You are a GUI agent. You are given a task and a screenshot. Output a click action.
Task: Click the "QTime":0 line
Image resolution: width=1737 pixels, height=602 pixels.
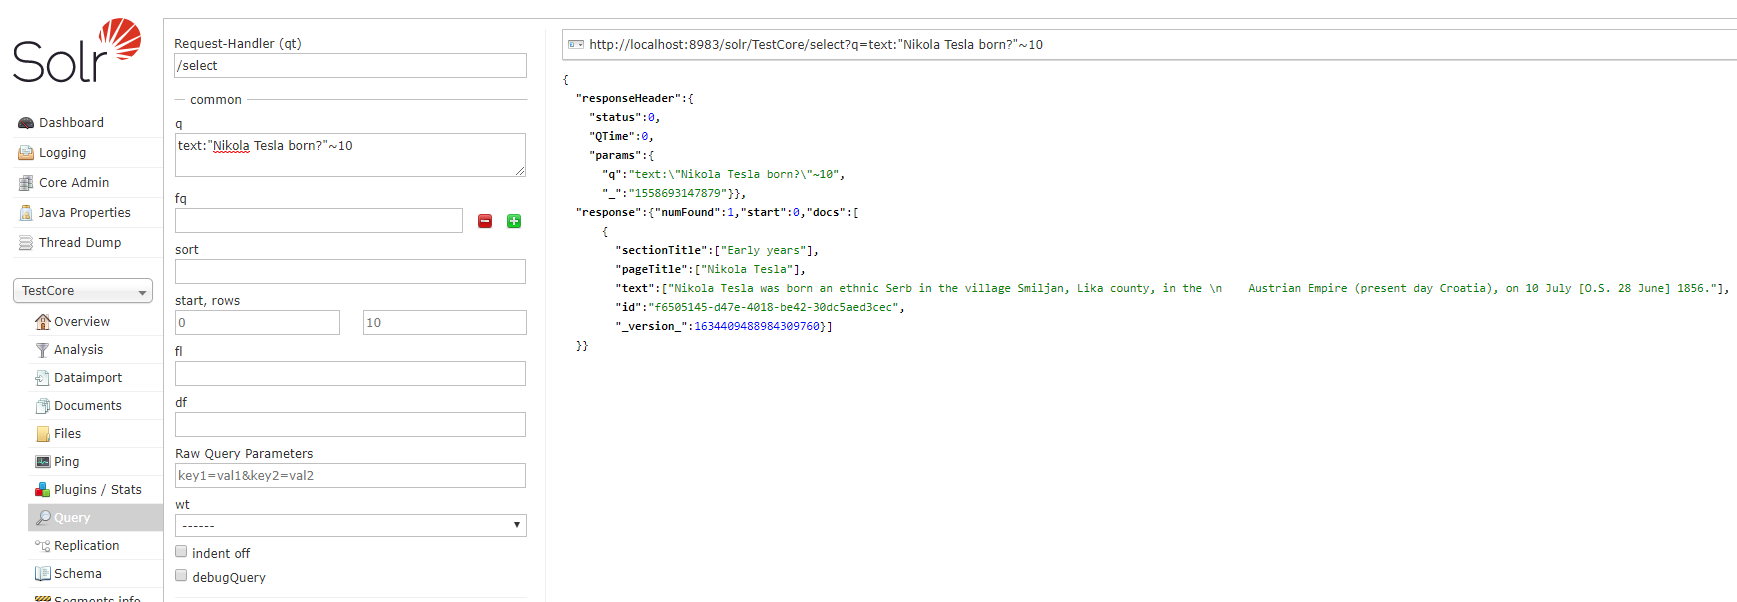[x=621, y=137]
